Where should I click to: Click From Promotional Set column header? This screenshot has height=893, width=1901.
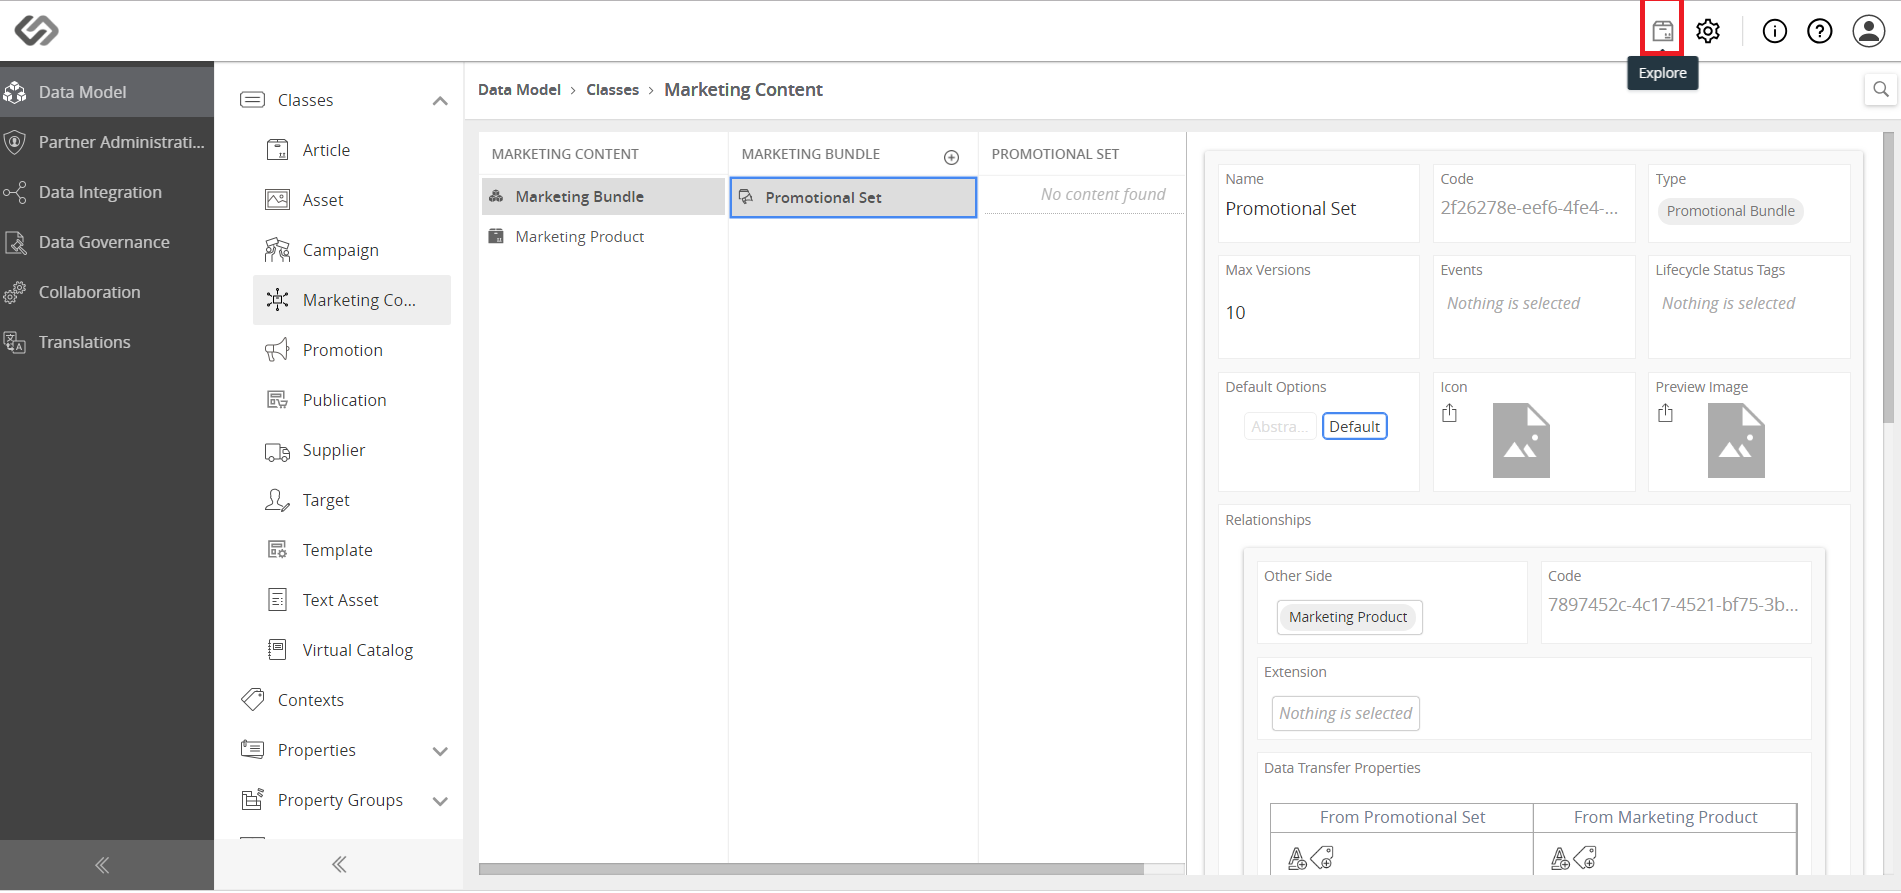pos(1402,817)
